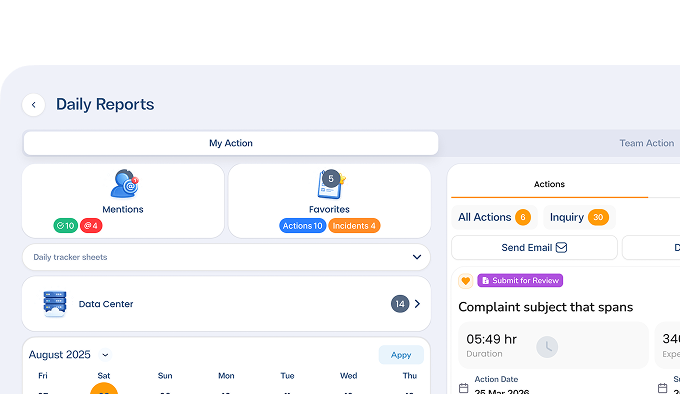680x394 pixels.
Task: Click the Fri column header
Action: click(42, 376)
